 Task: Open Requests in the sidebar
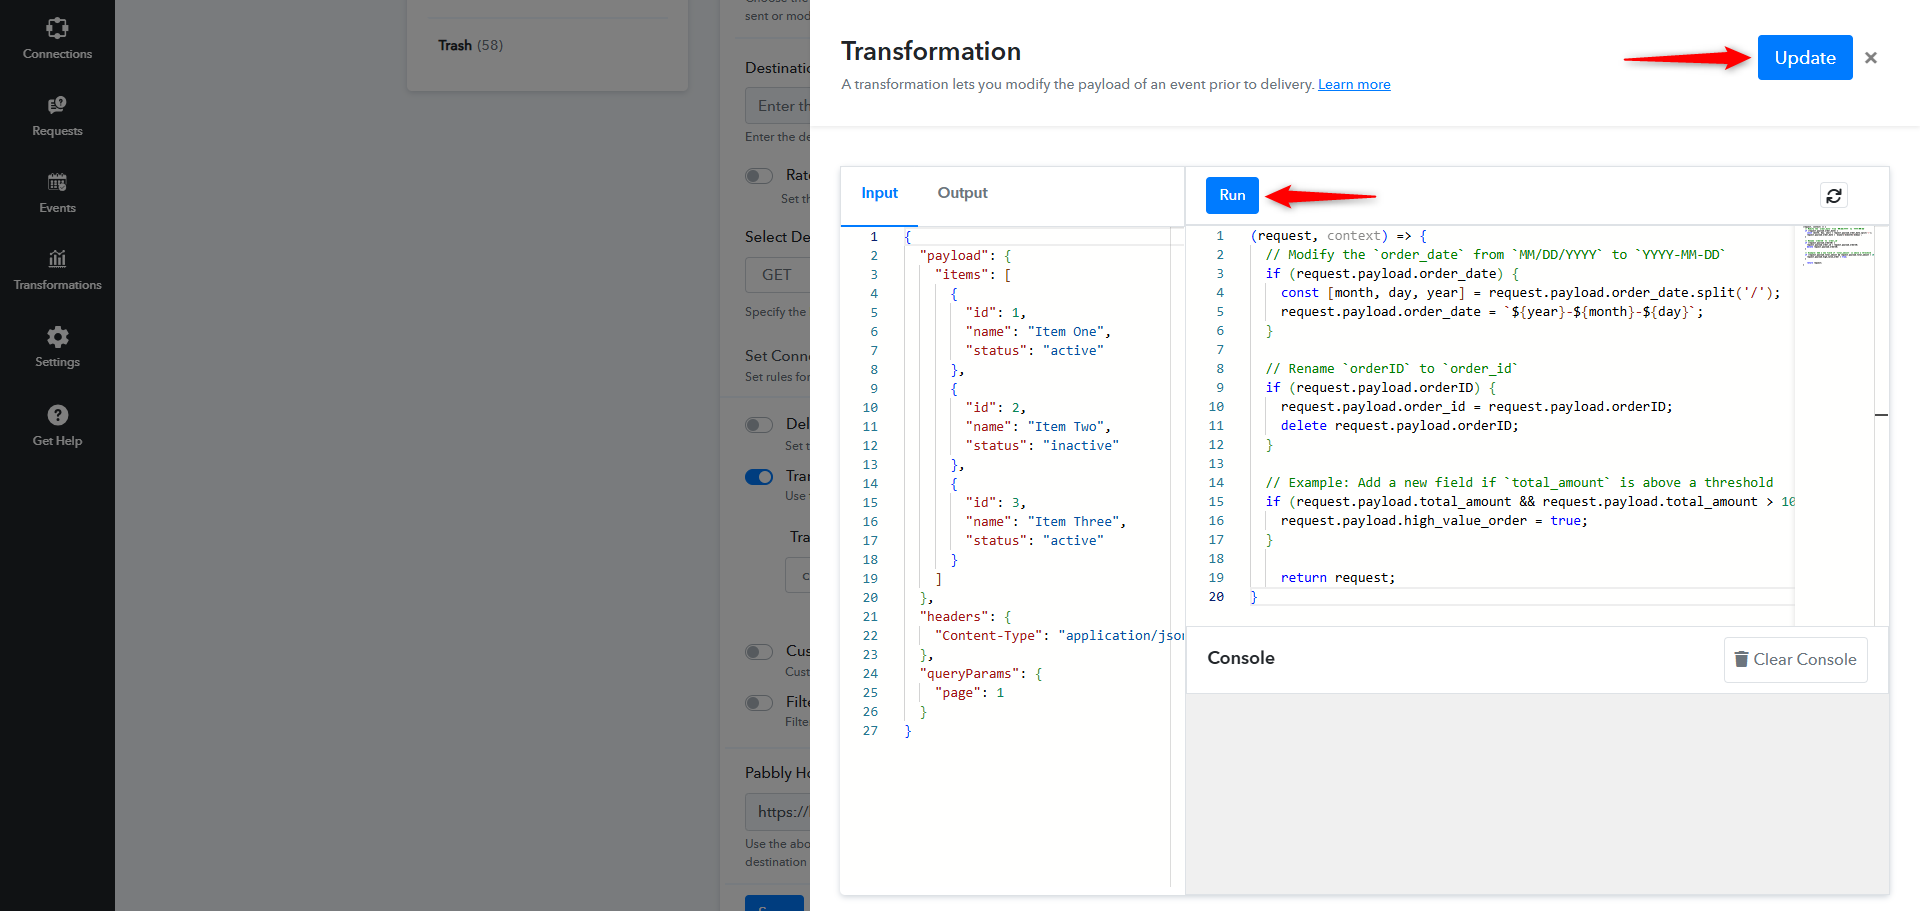pos(57,116)
